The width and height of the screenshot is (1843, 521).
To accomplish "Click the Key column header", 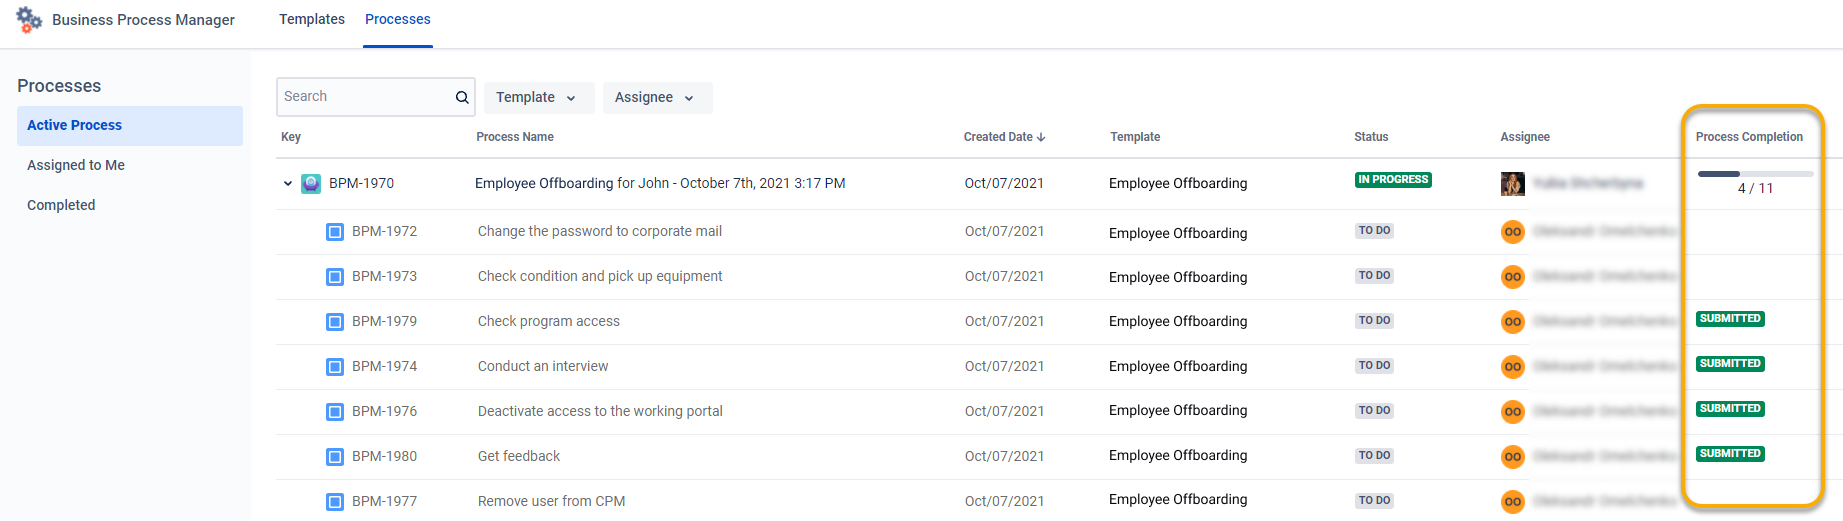I will 291,137.
